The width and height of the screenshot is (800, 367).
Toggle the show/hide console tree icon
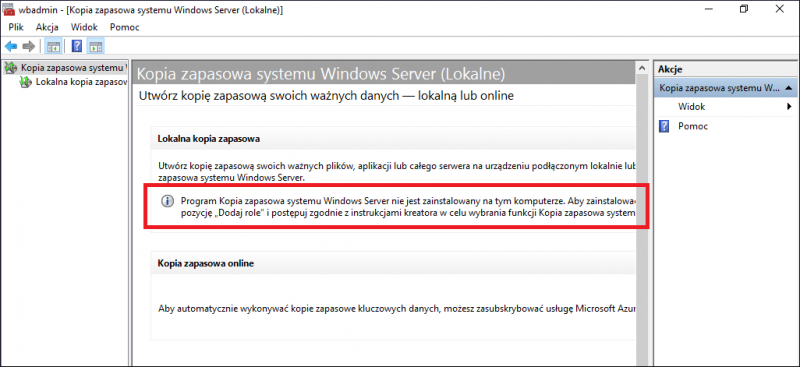pyautogui.click(x=53, y=47)
